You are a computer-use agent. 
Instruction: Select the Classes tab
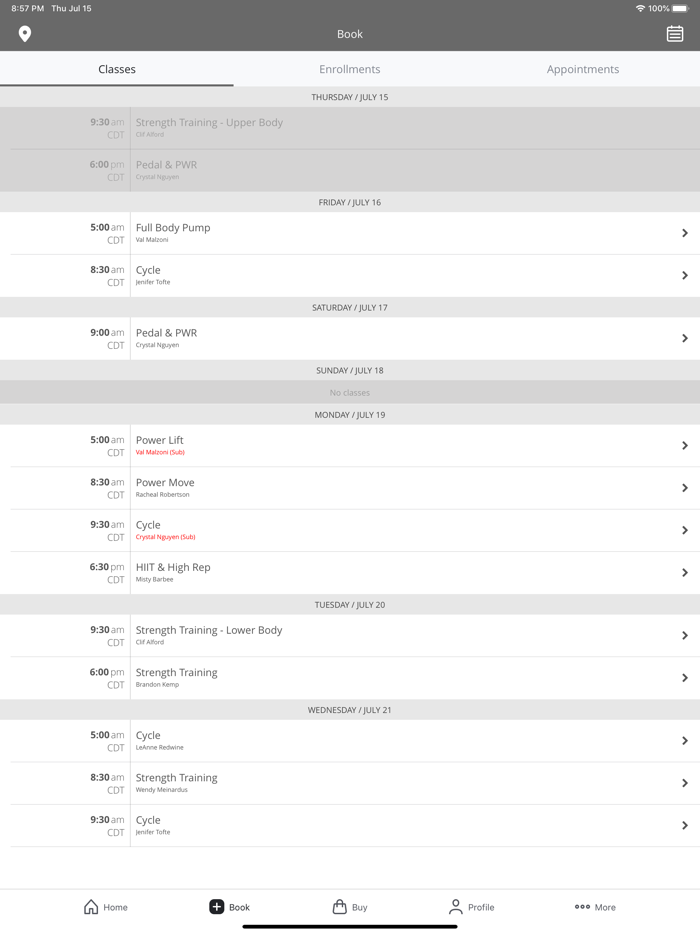pos(117,69)
